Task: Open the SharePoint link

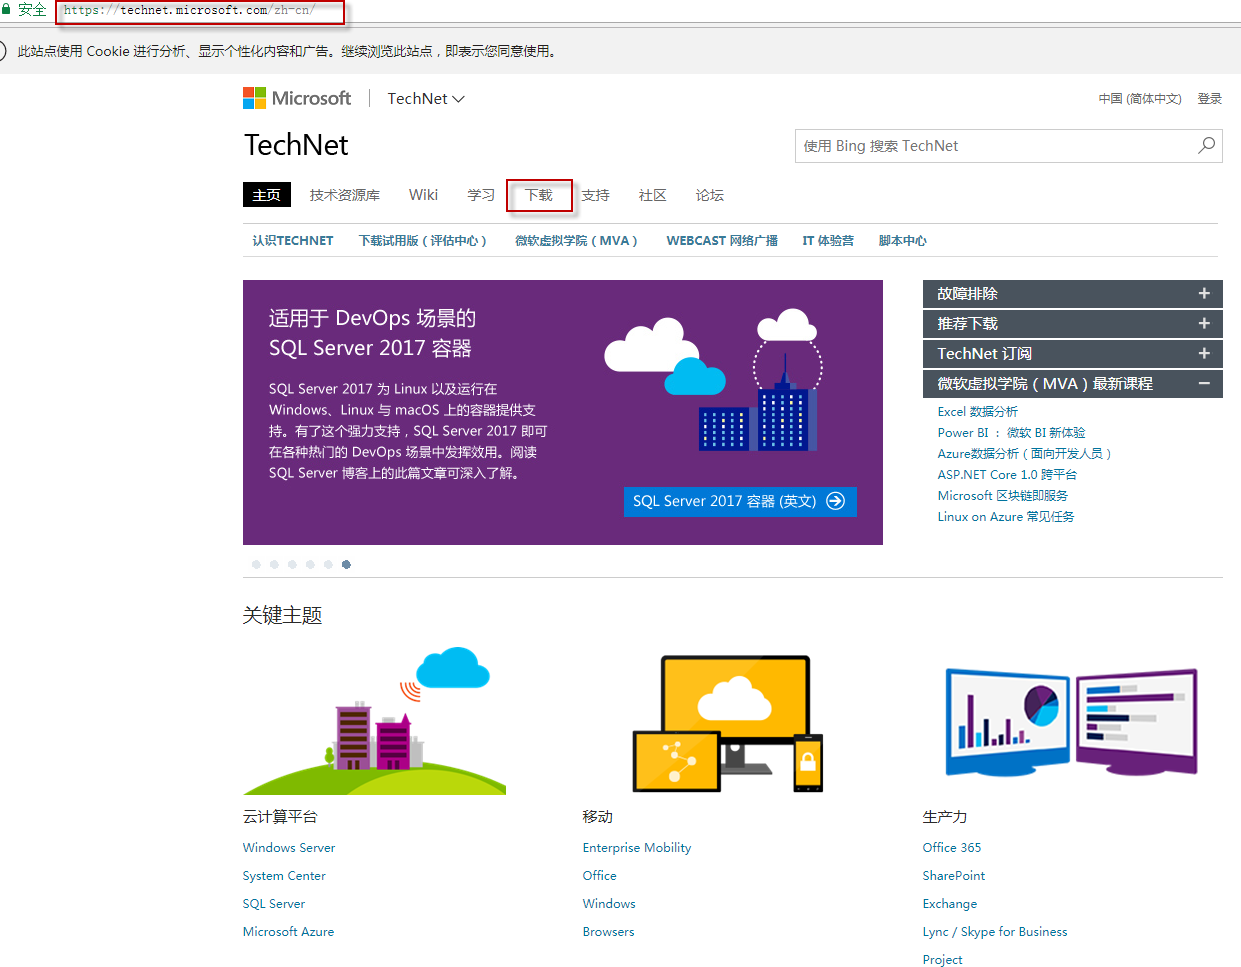Action: point(954,876)
